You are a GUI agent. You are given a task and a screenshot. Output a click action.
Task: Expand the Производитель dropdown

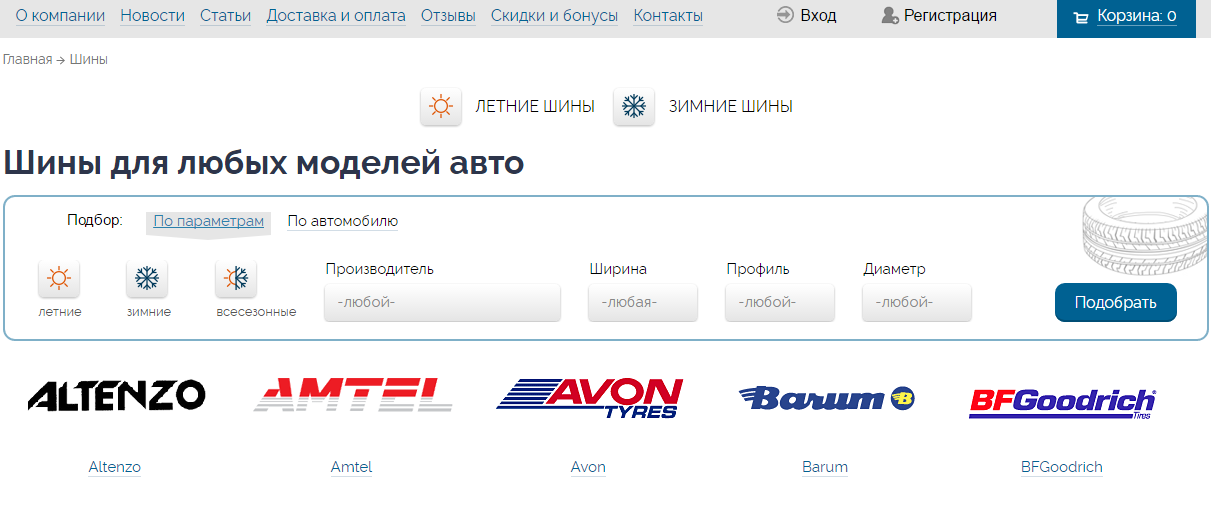click(x=442, y=302)
